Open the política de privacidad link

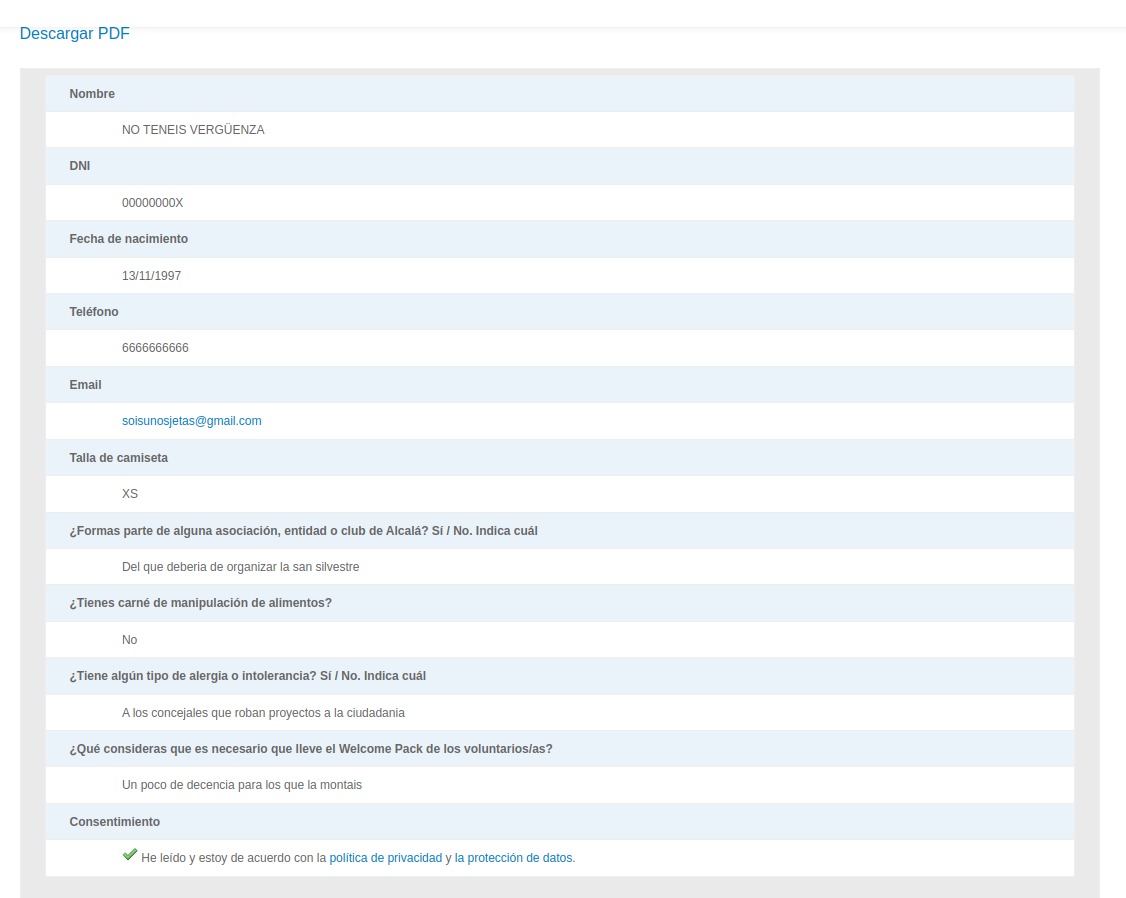click(386, 858)
